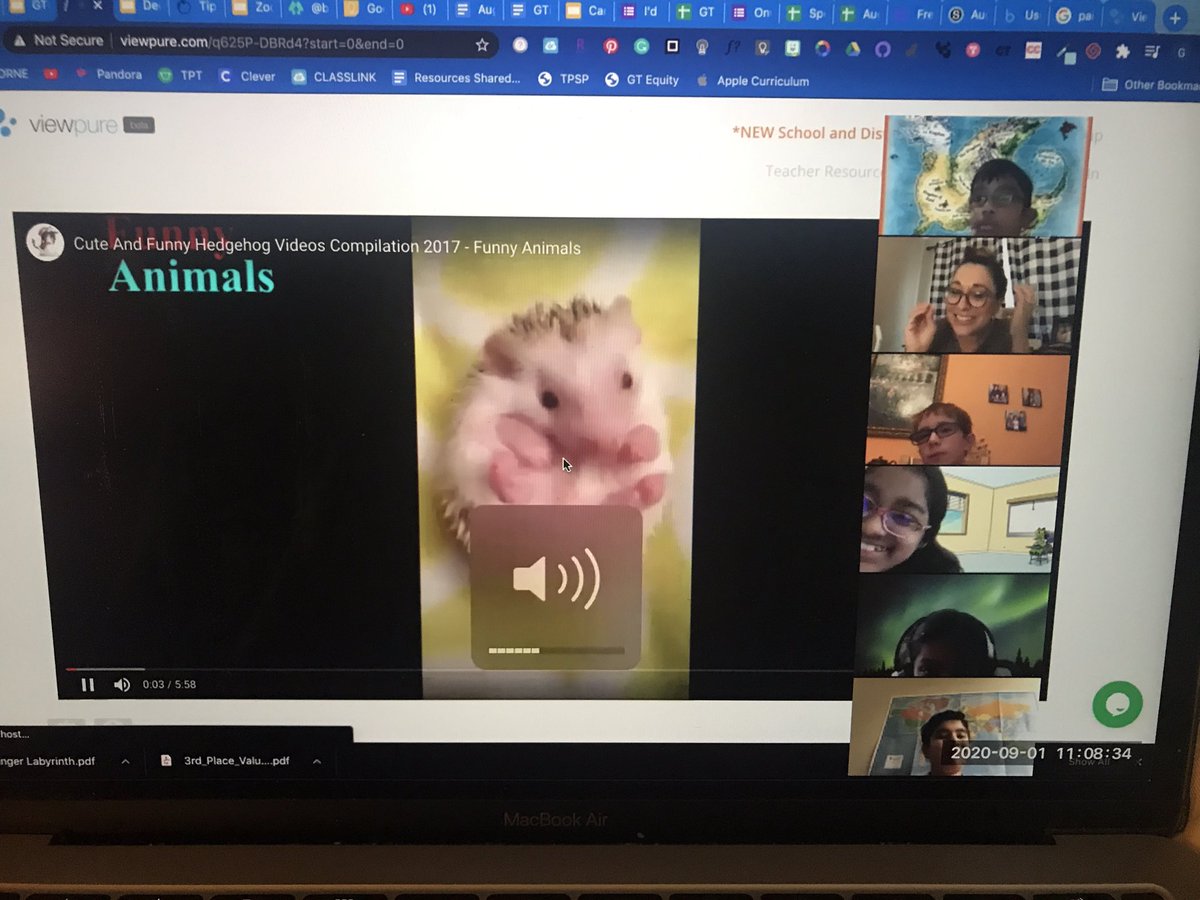This screenshot has width=1200, height=900.
Task: Switch to the 'Ca' browser tab
Action: pos(586,11)
